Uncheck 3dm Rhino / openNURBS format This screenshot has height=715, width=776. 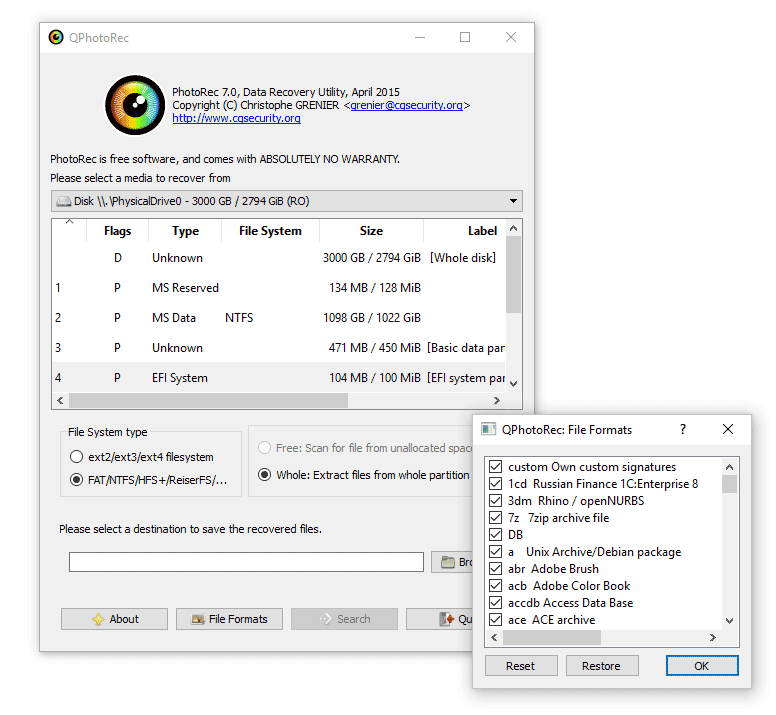495,501
